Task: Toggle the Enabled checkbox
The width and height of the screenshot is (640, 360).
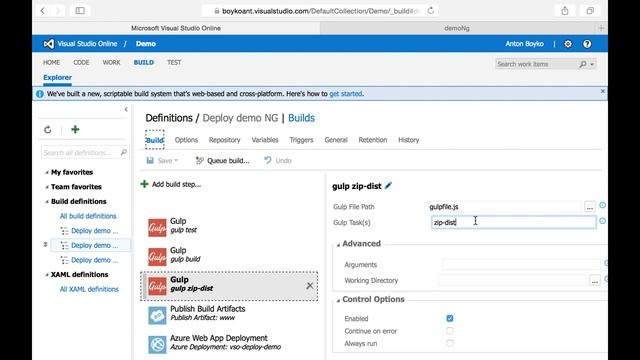Action: tap(449, 318)
